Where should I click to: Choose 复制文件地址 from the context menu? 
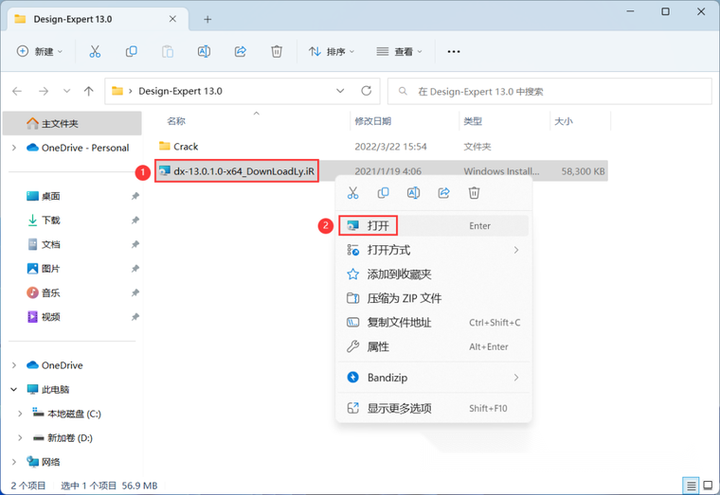coord(433,322)
